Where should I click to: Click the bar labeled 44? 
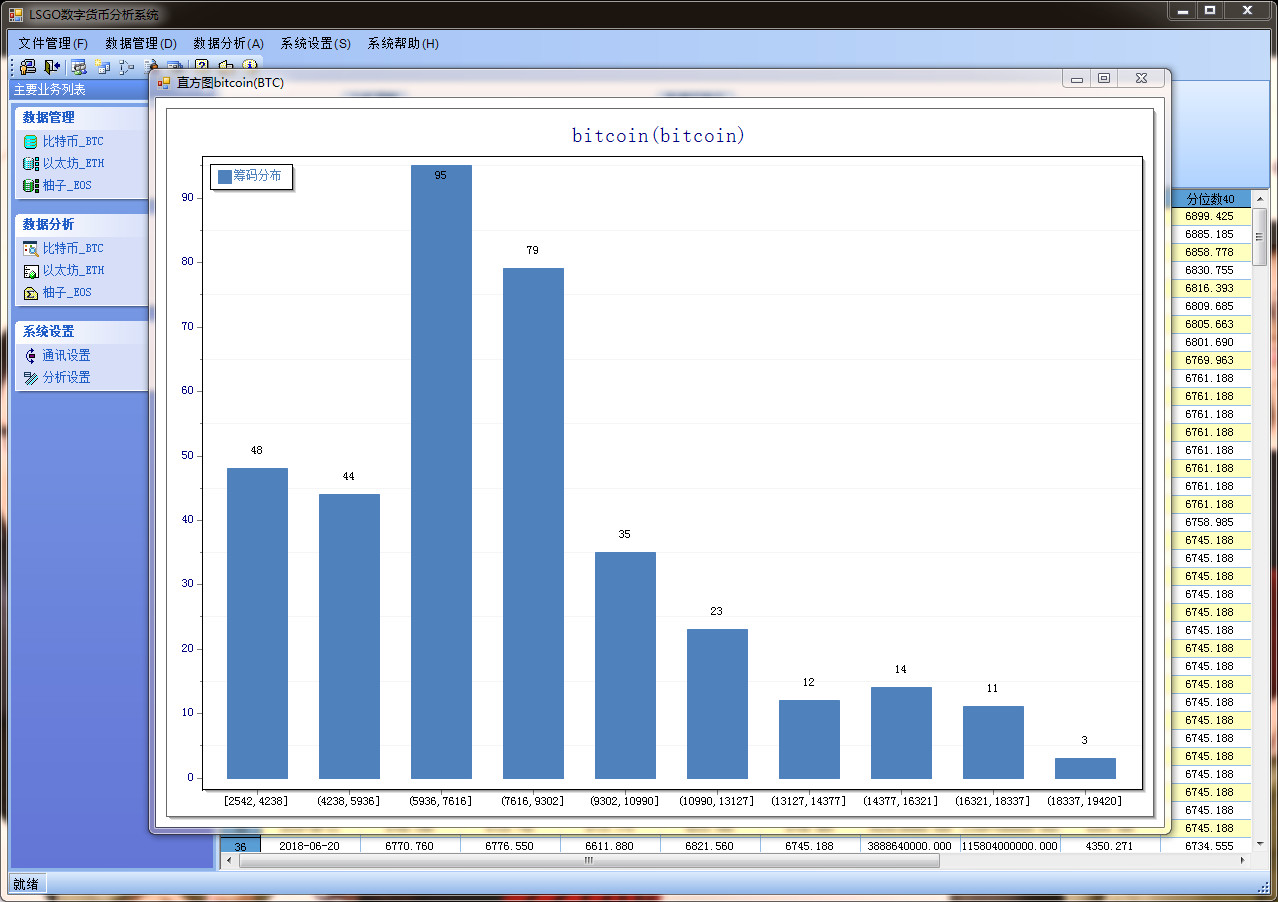pyautogui.click(x=349, y=636)
